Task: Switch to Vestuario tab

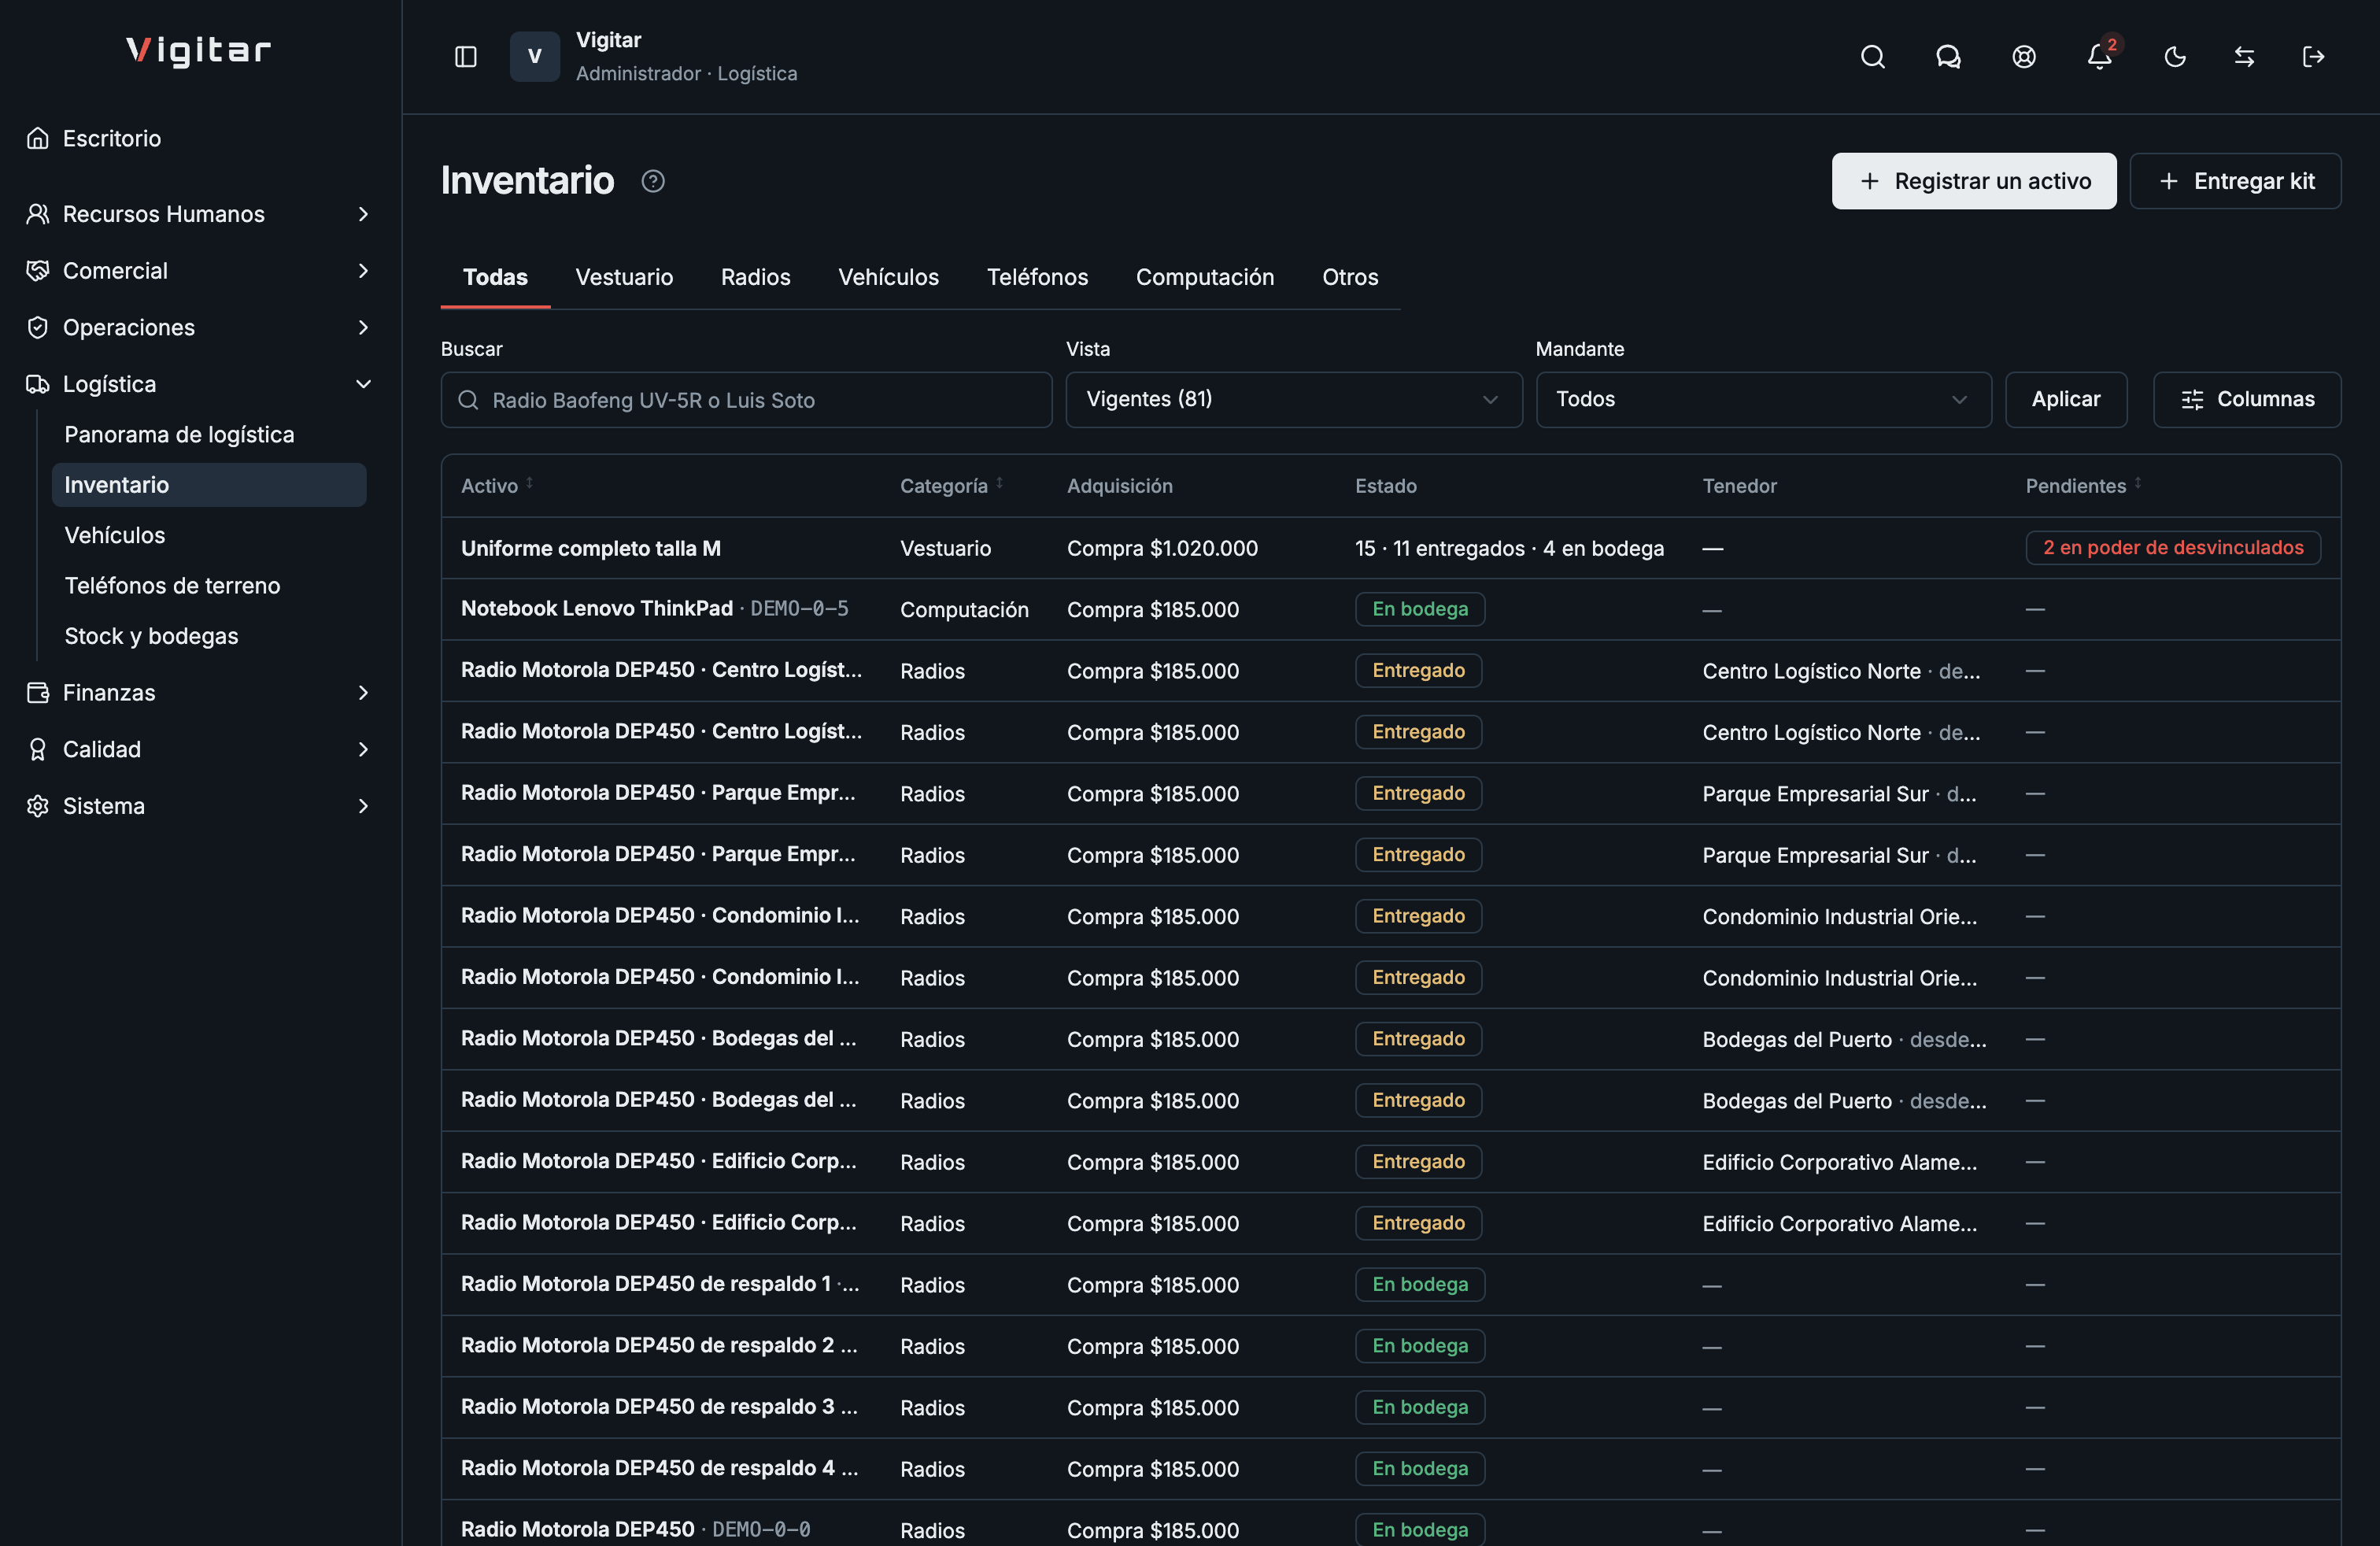Action: click(624, 278)
